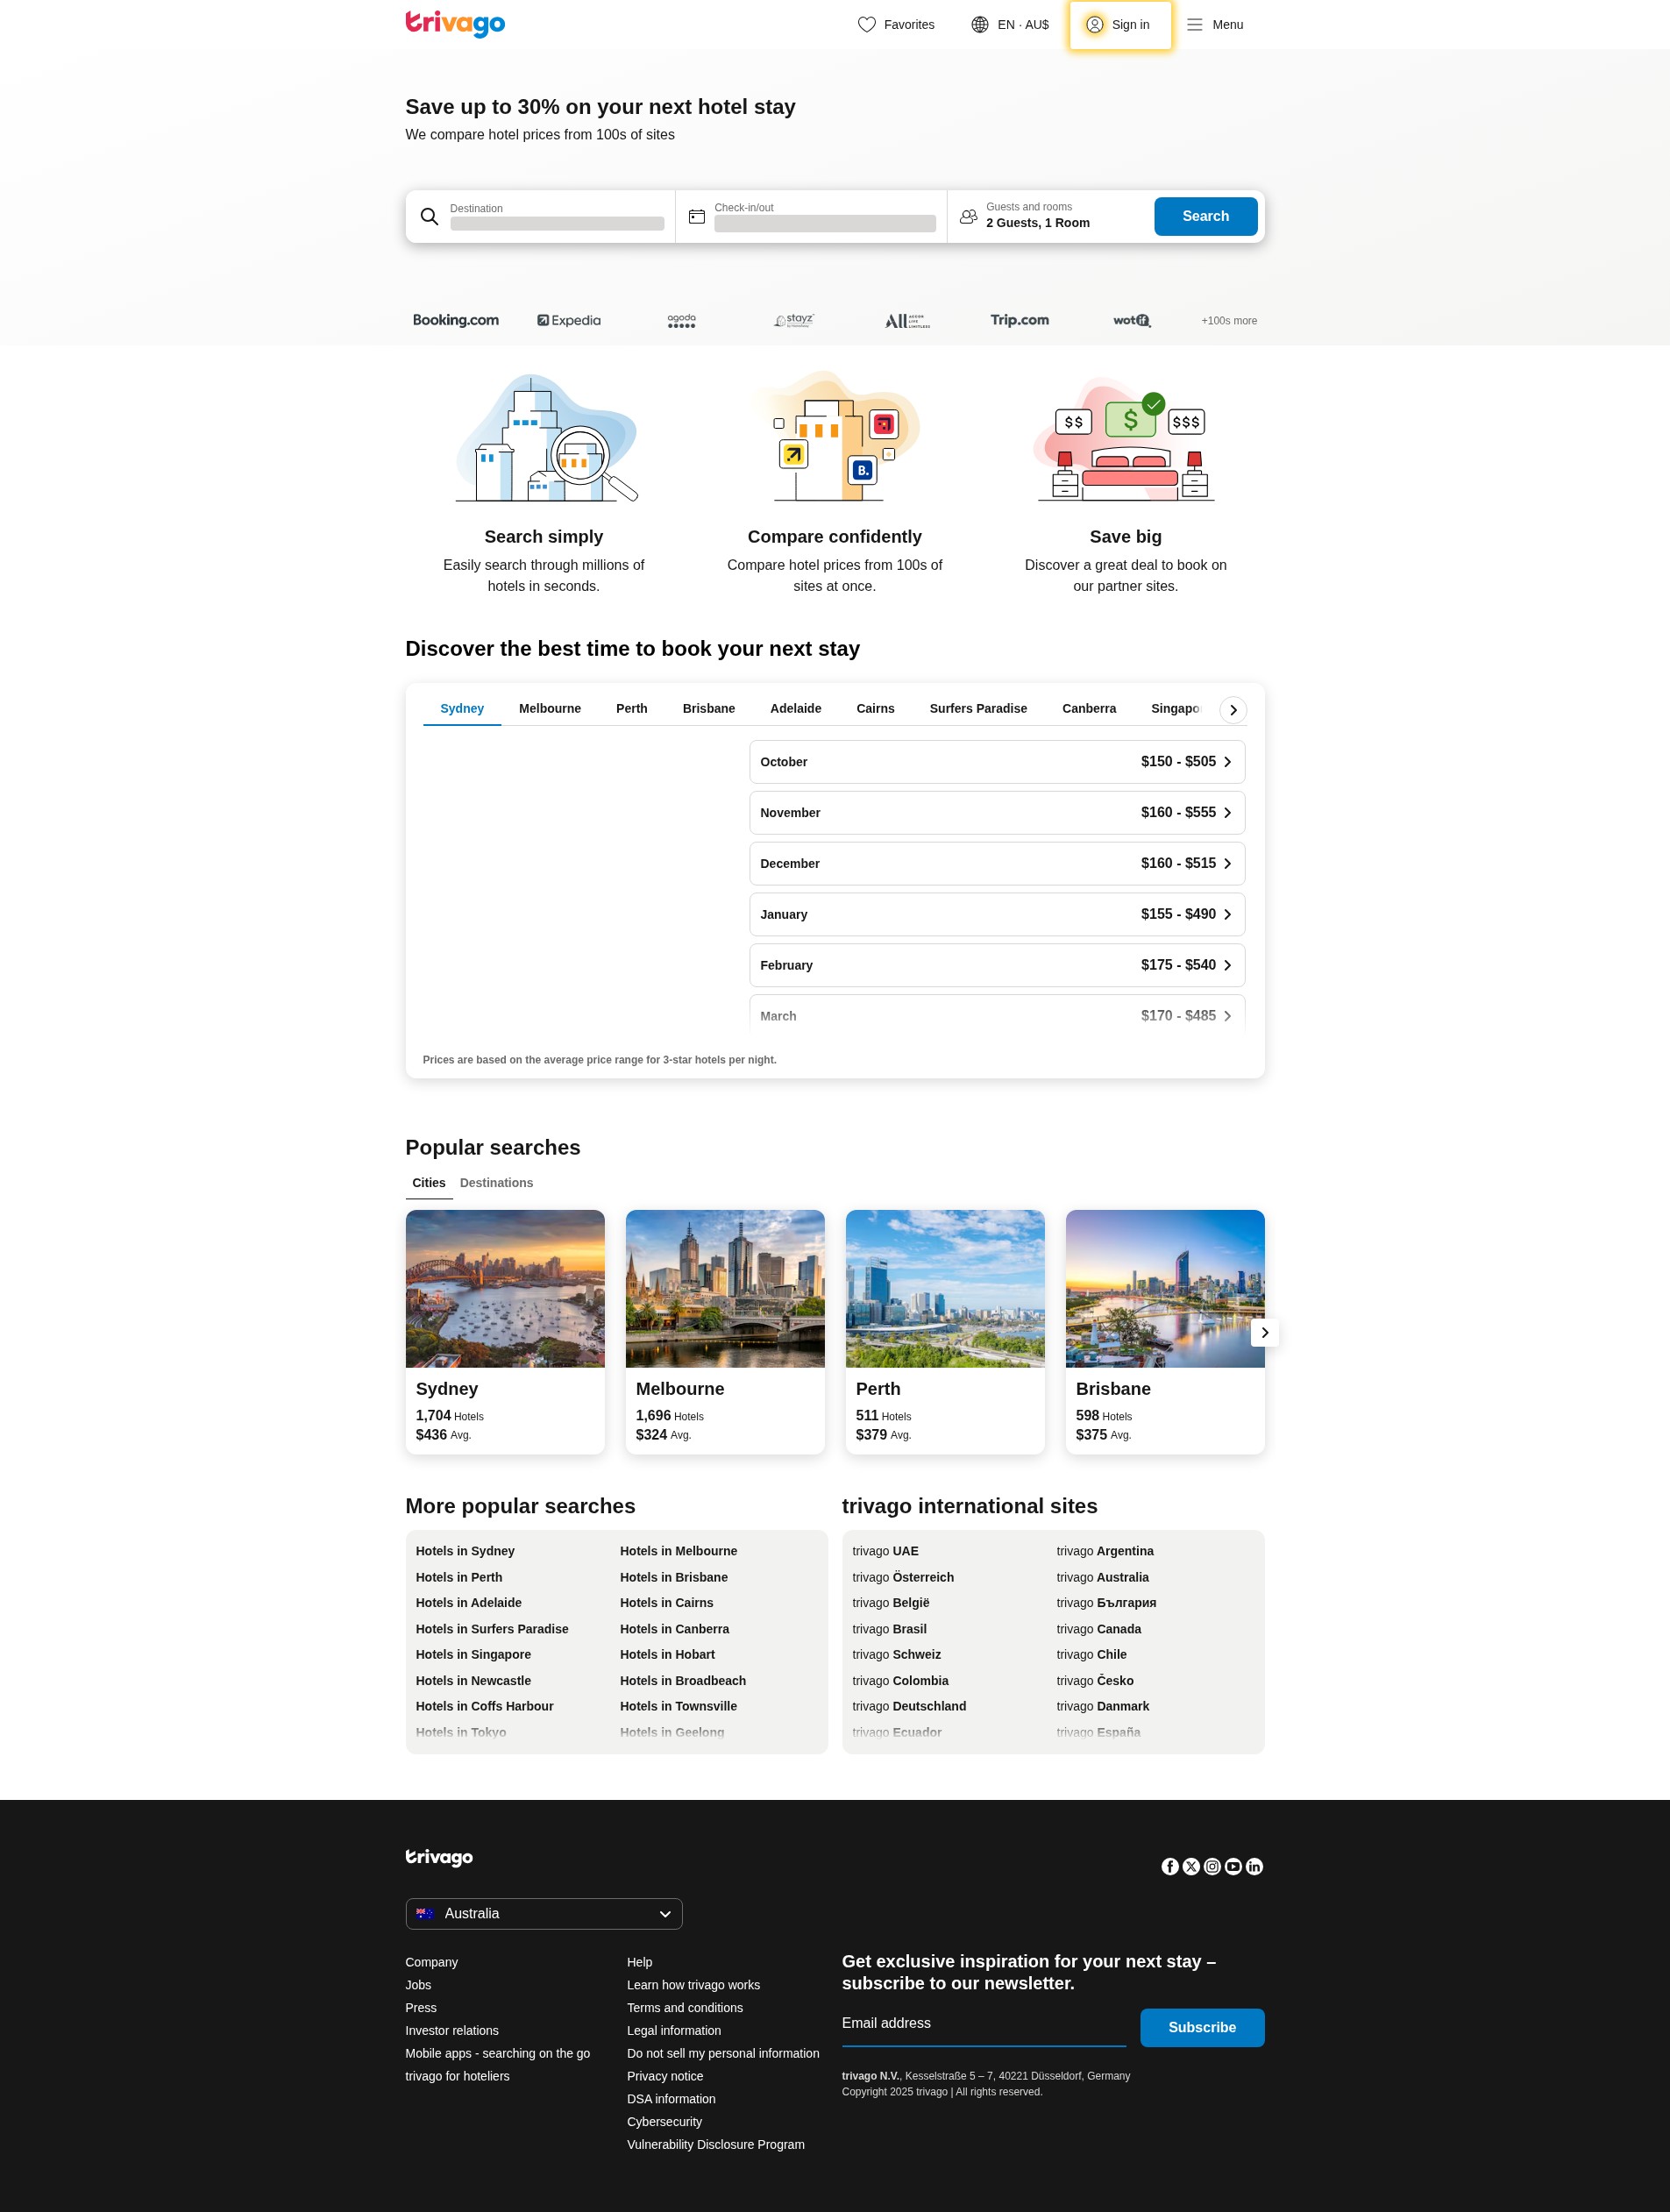Click the Trip.com partner logo
Screen dimensions: 1670x2212
tap(1020, 320)
